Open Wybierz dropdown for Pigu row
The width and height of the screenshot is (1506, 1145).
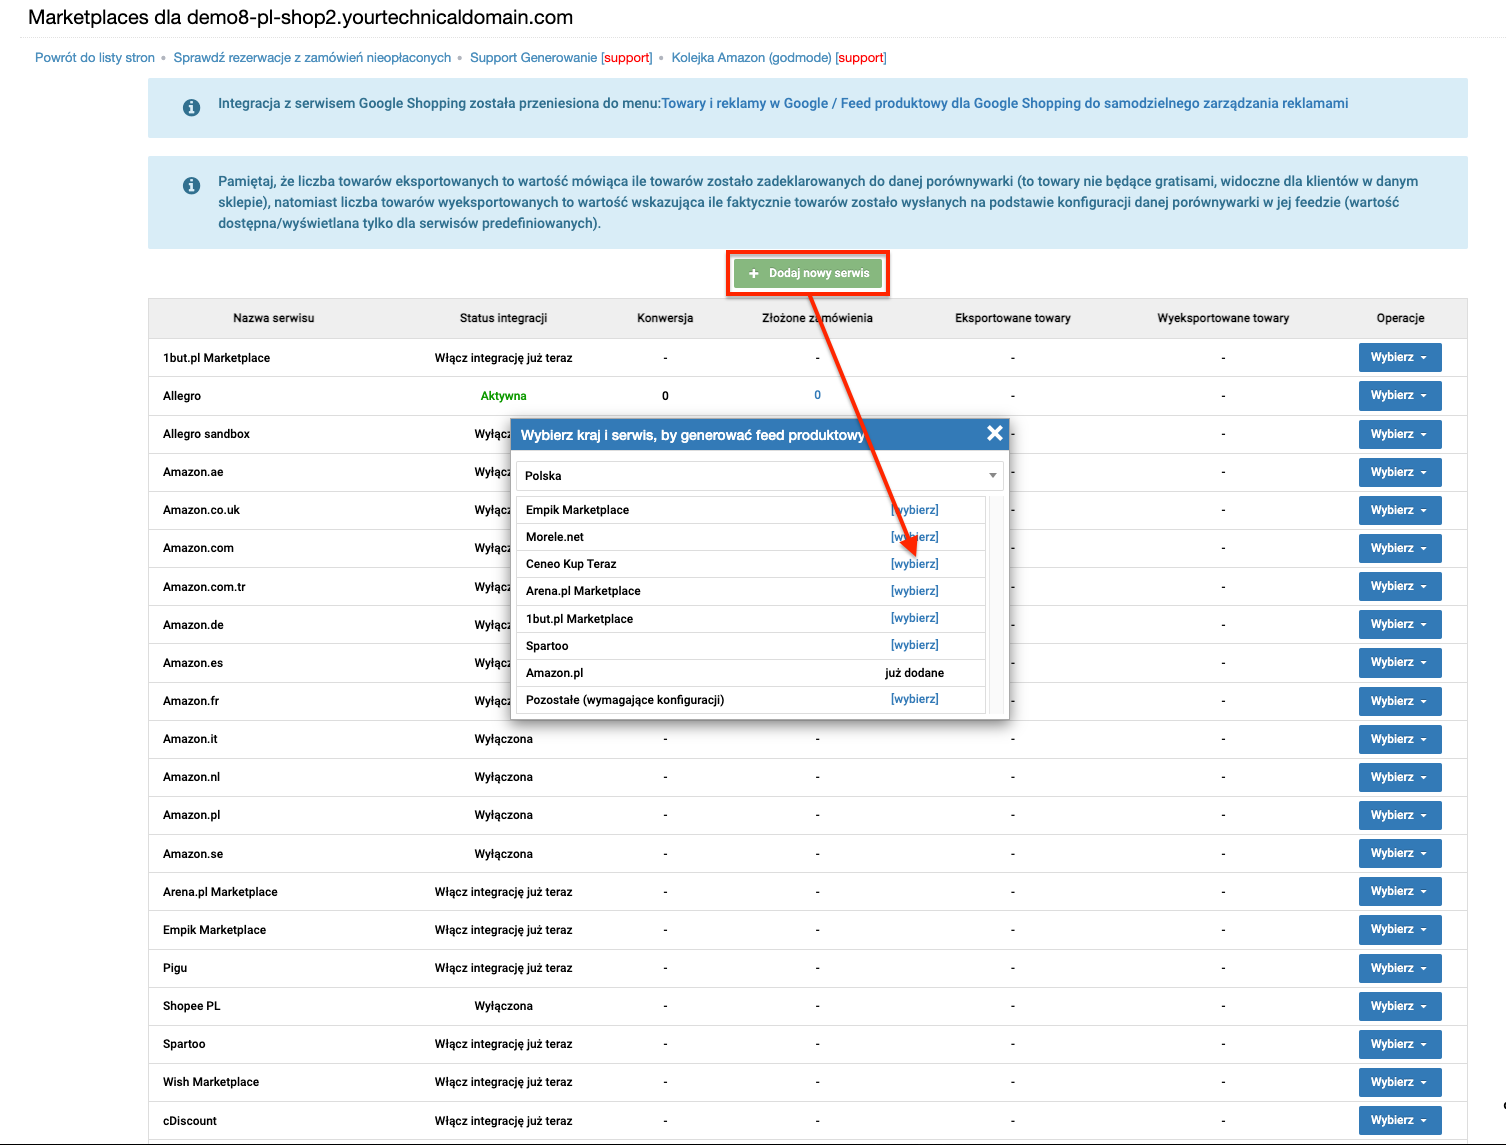[x=1399, y=968]
